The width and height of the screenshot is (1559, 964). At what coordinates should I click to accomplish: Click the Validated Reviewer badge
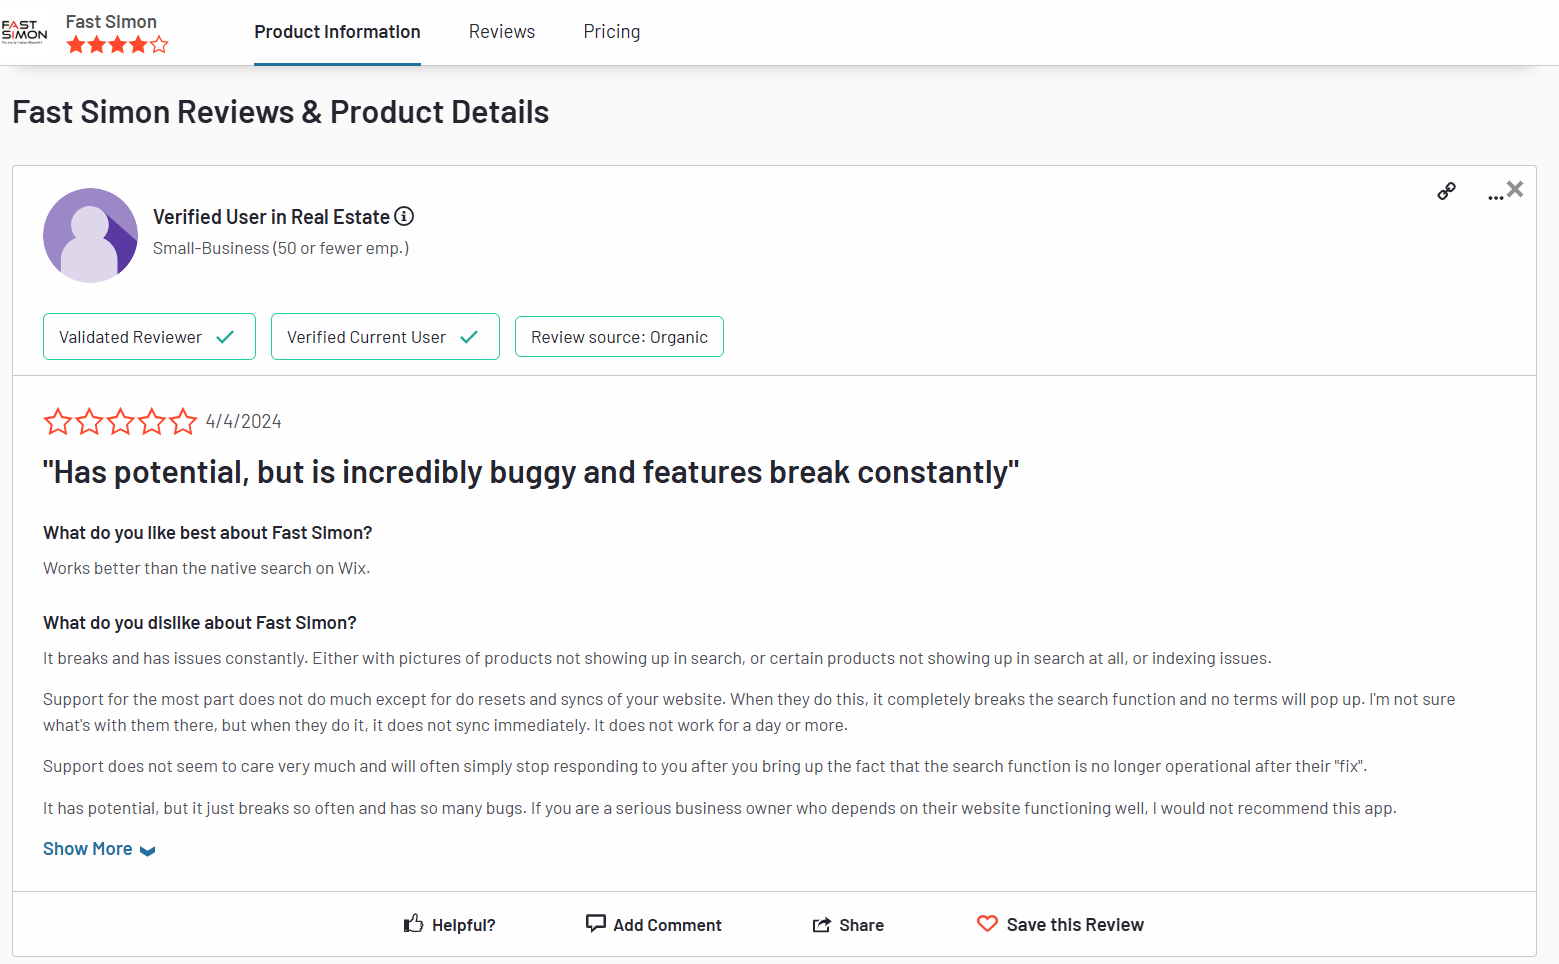click(x=149, y=337)
